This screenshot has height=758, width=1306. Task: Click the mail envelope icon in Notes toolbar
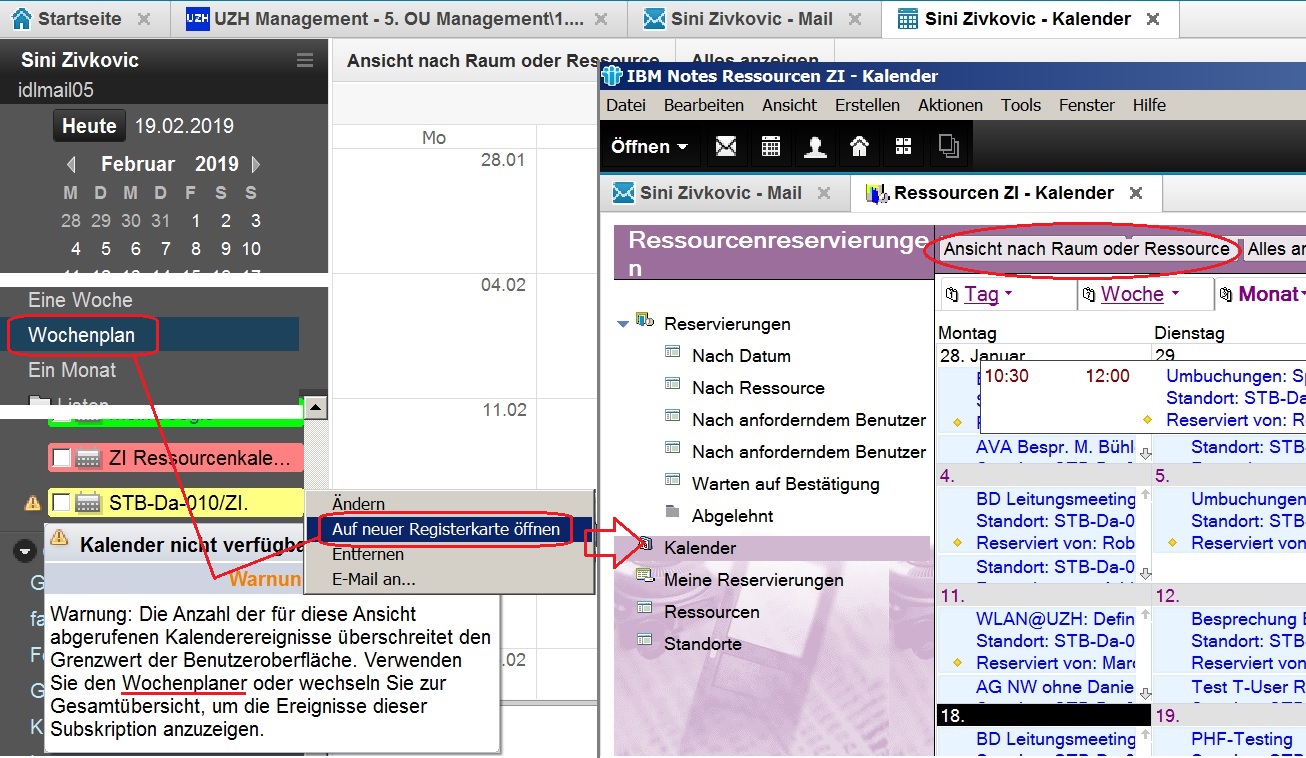726,147
